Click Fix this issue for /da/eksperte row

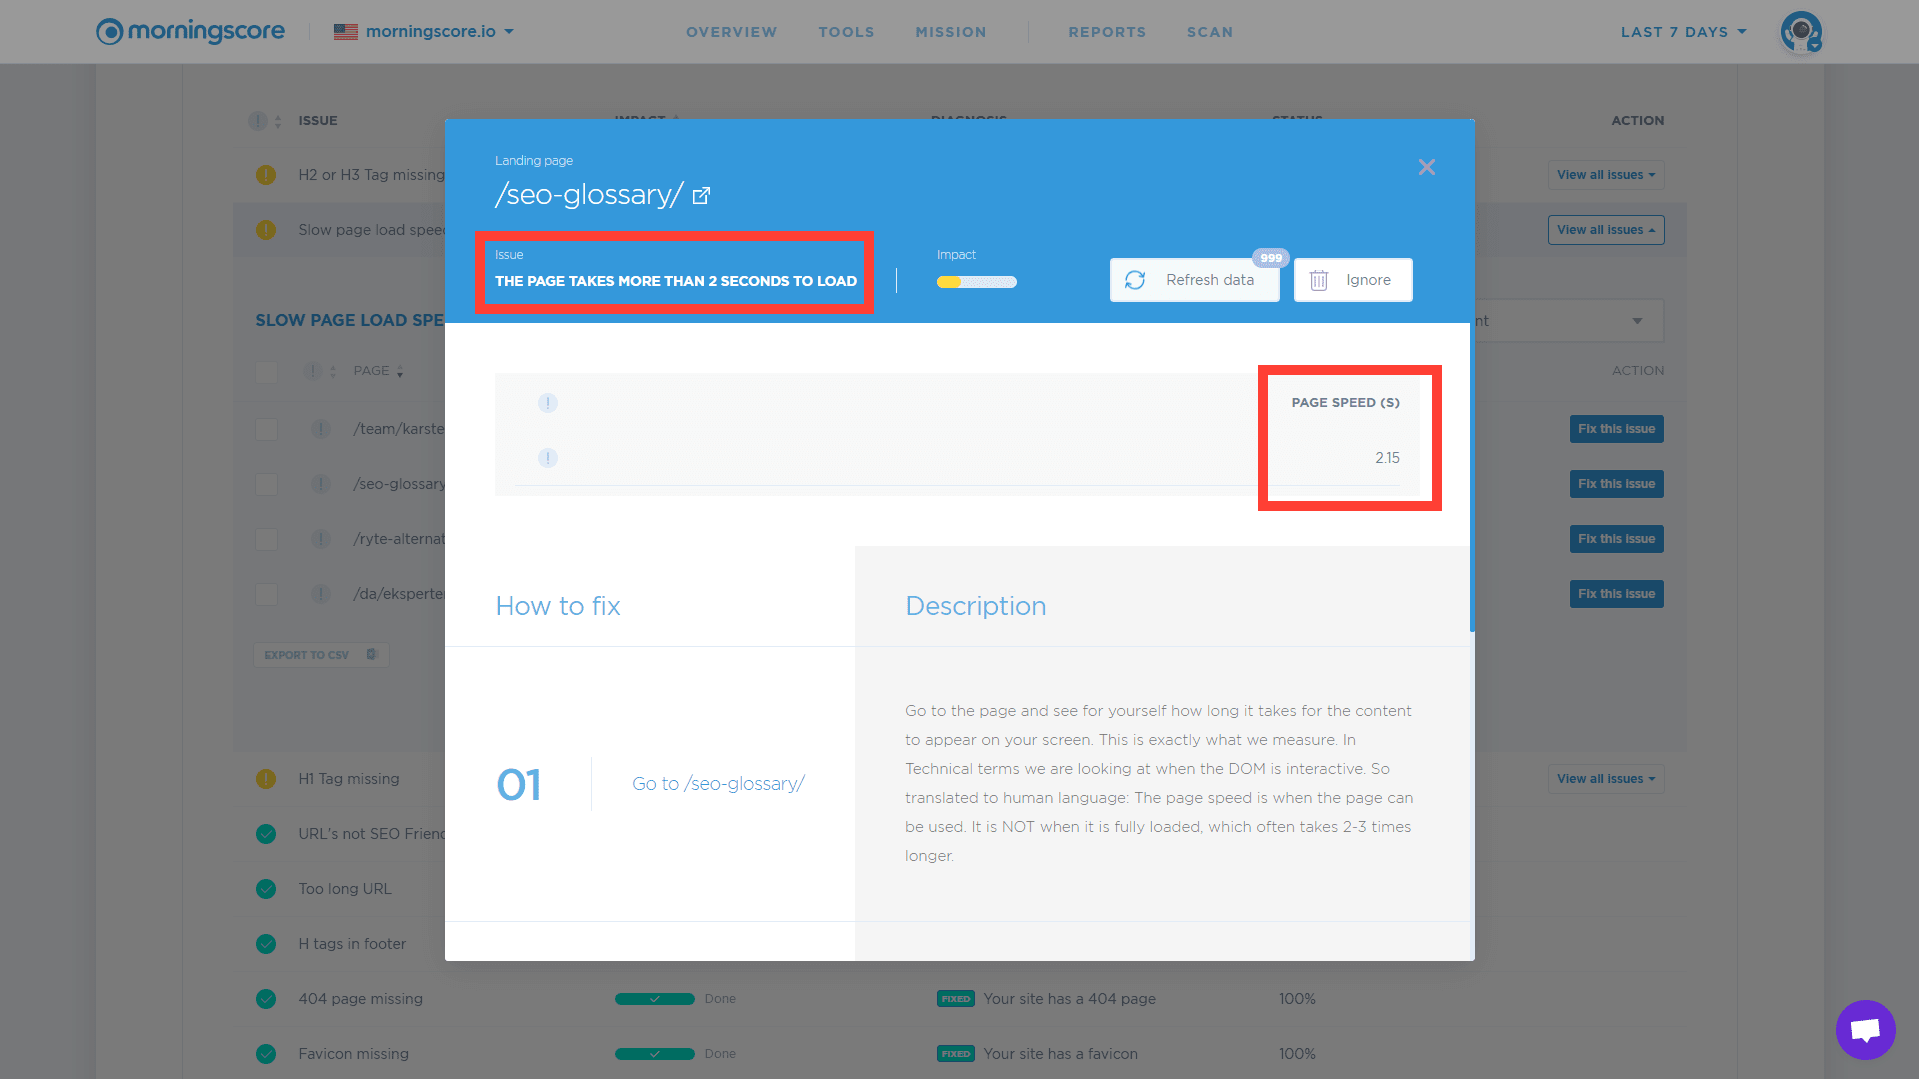tap(1616, 594)
